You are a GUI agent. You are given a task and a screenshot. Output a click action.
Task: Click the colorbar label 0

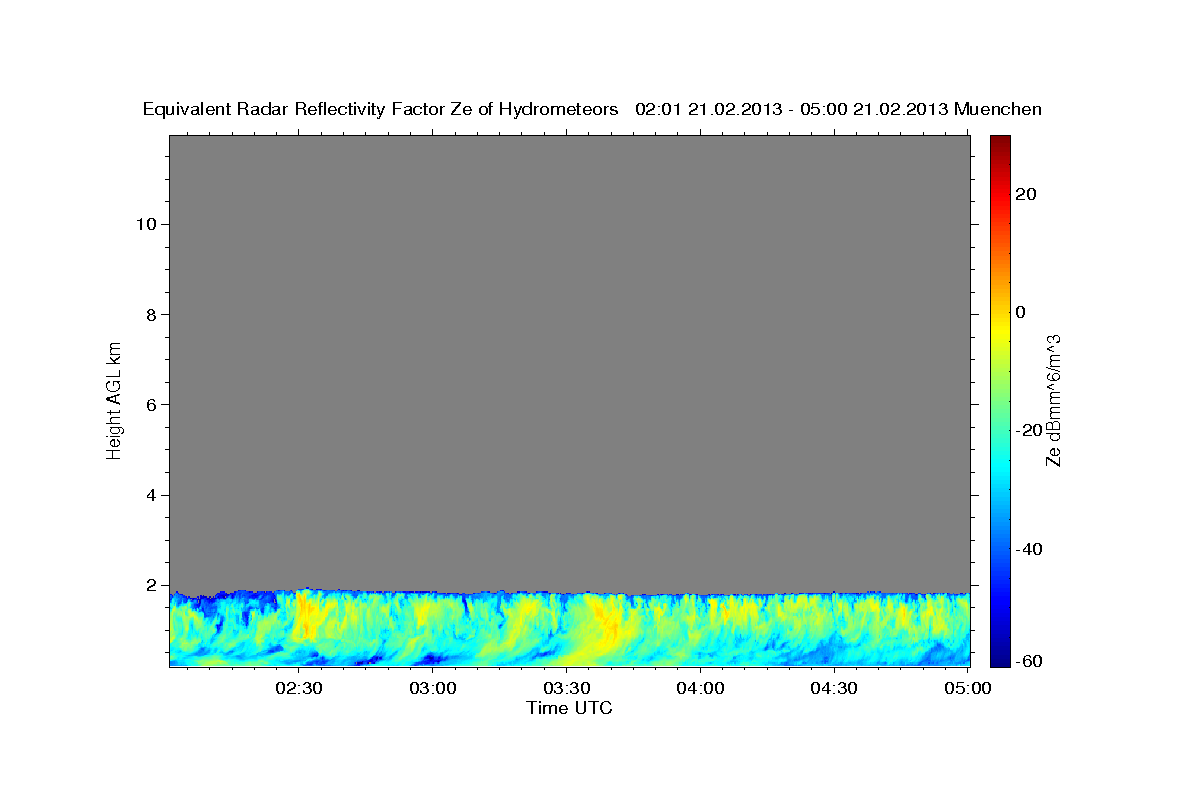1020,312
